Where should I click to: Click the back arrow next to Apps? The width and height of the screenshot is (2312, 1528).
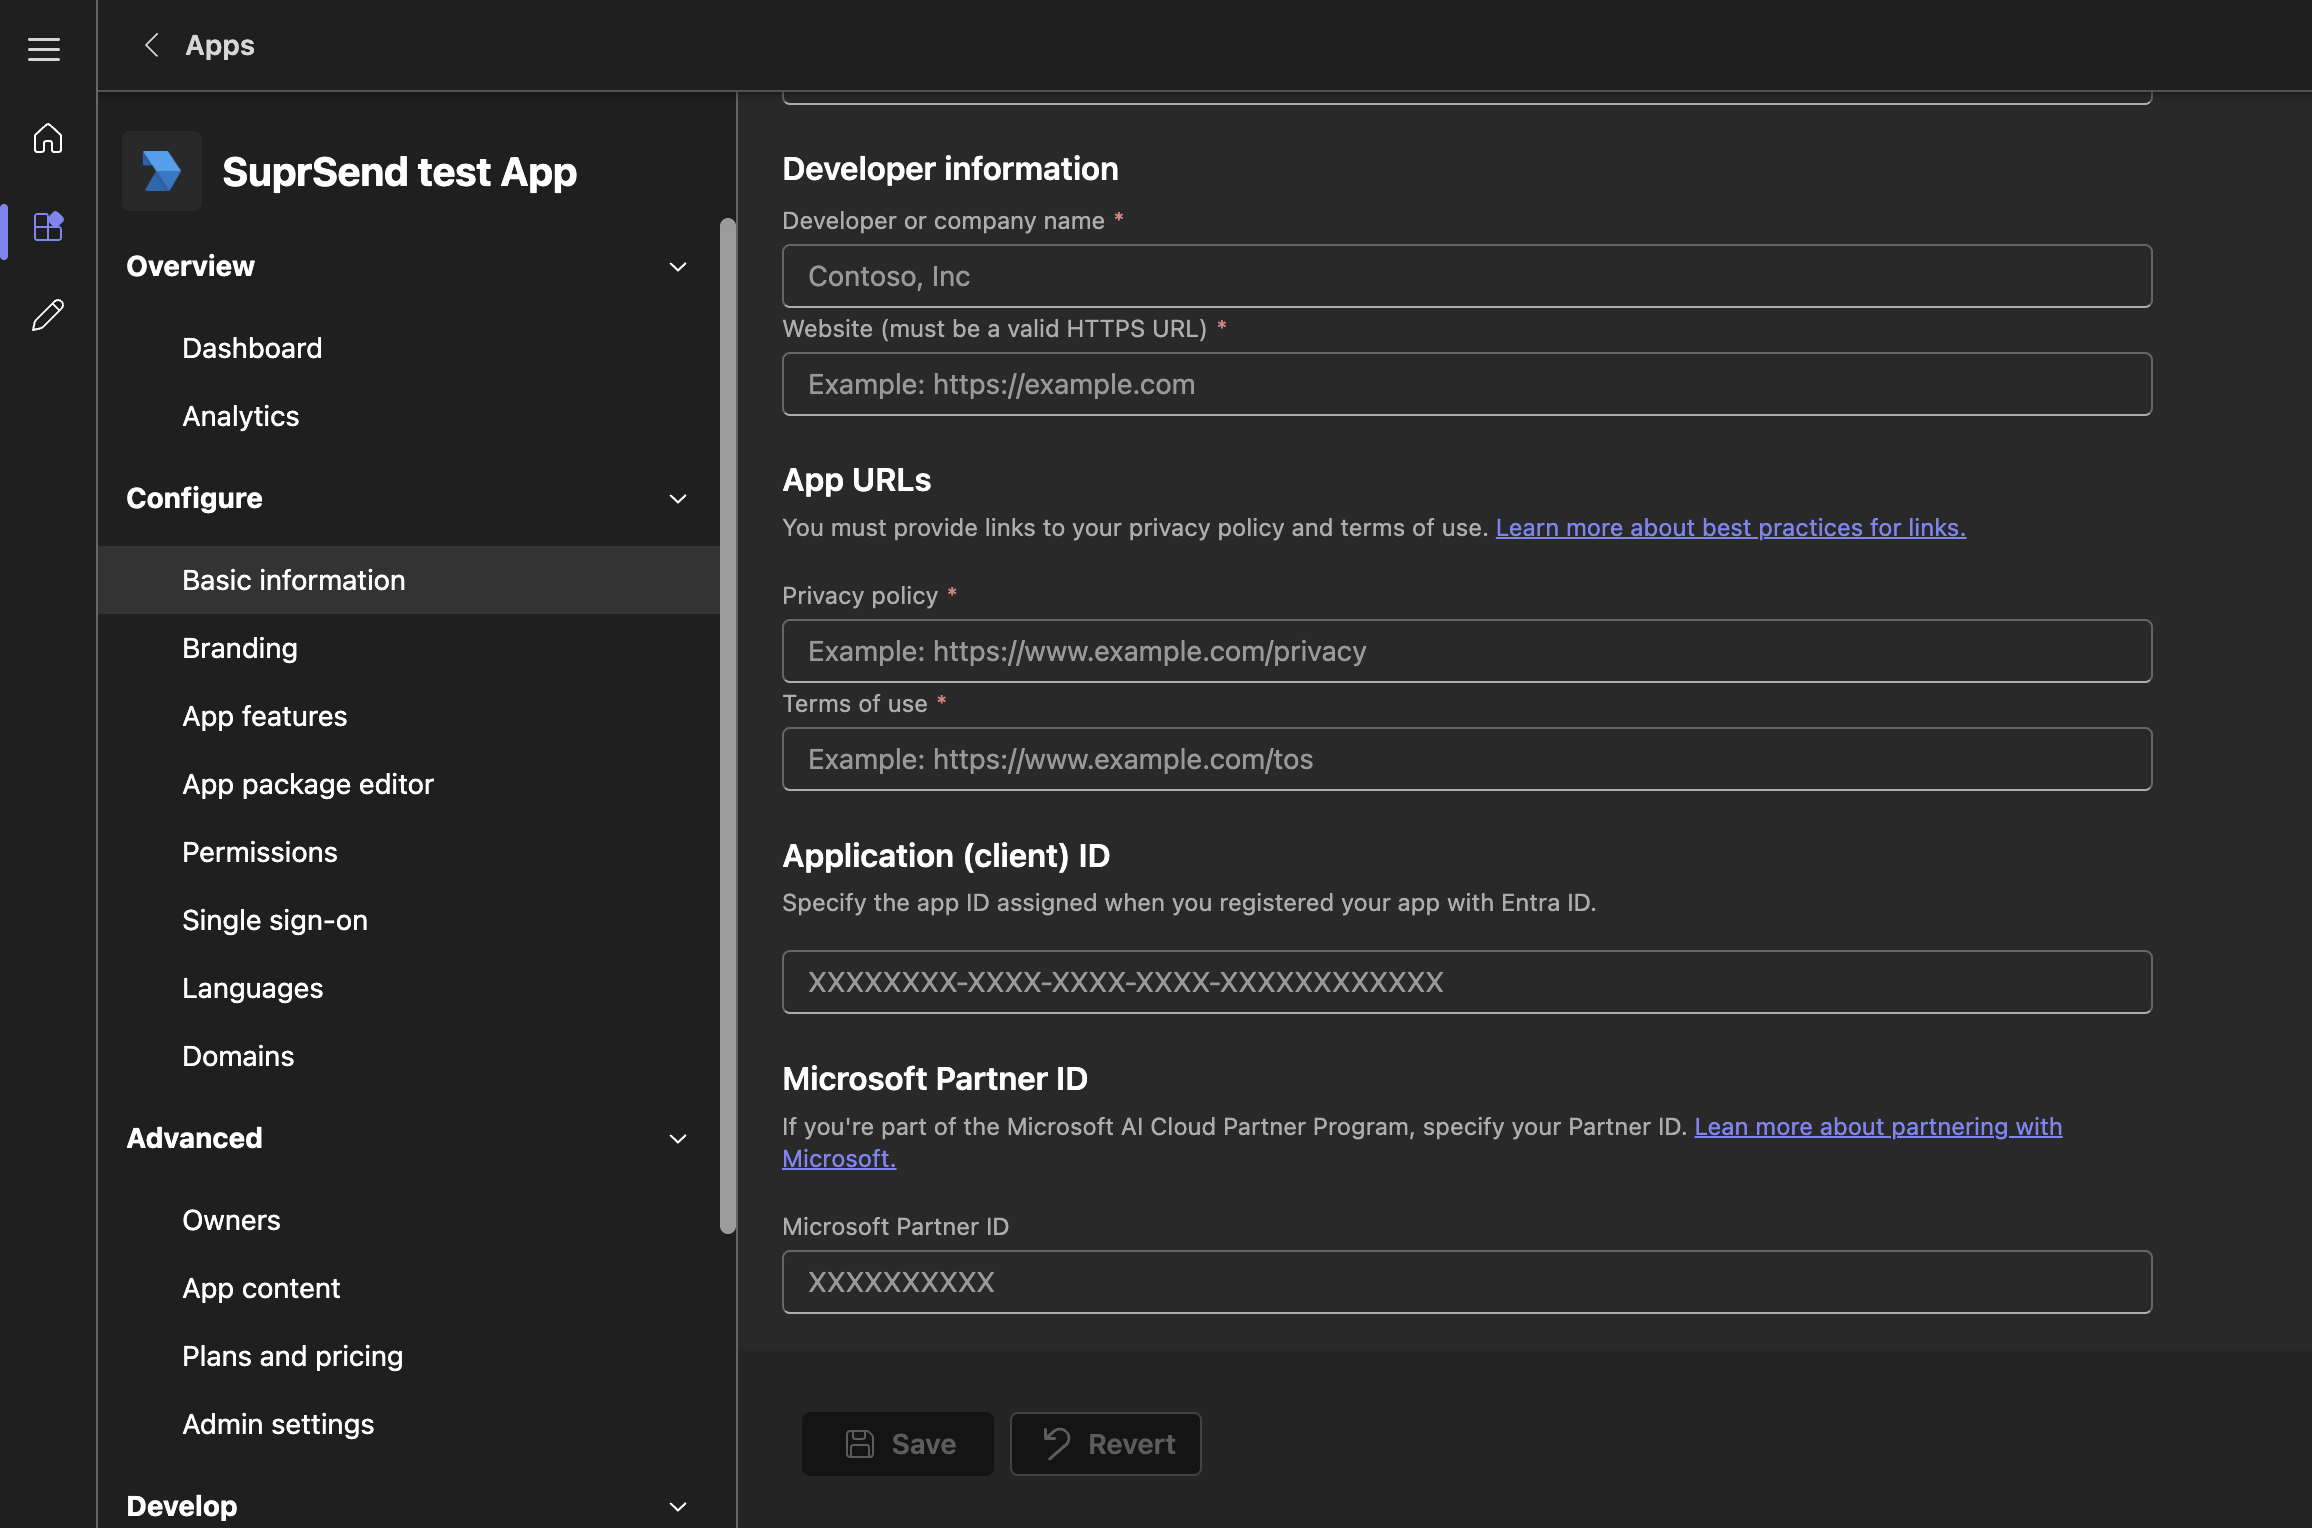pos(152,45)
